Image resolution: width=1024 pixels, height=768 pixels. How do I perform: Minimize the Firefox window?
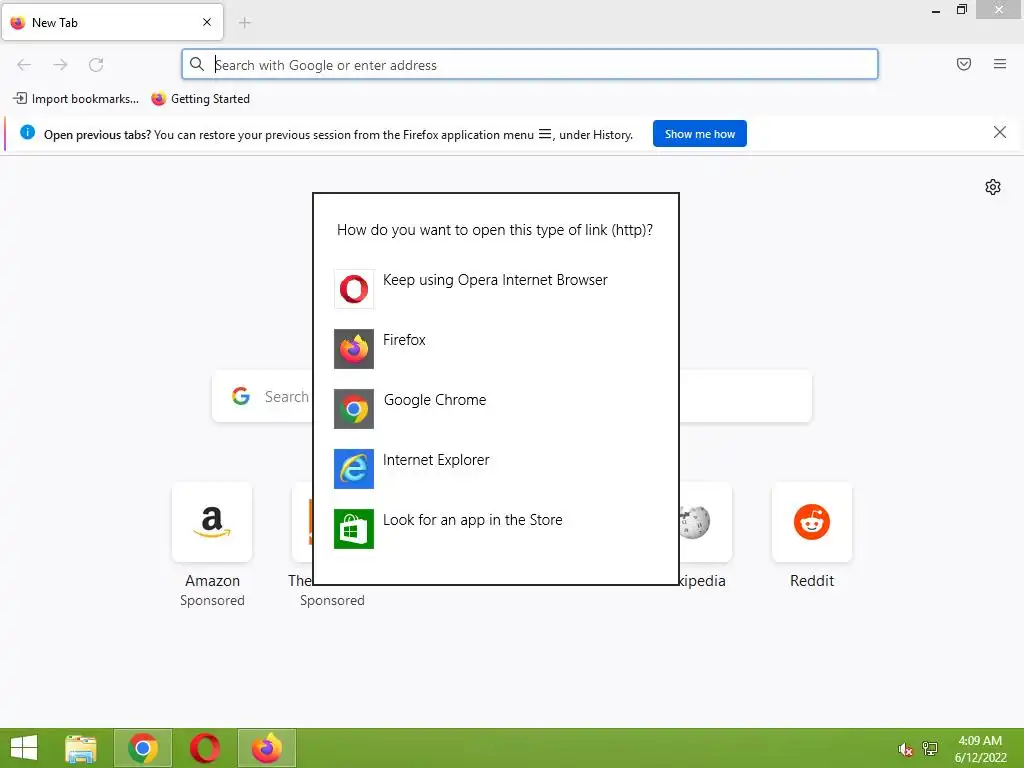click(936, 10)
